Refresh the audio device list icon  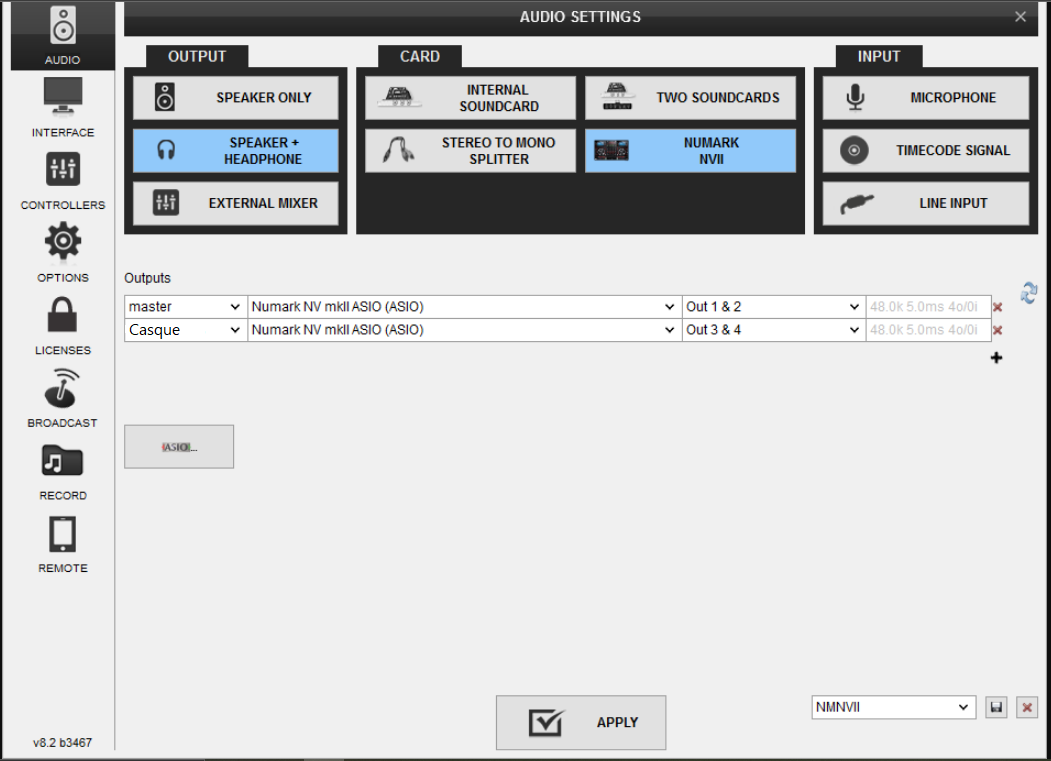[x=1028, y=292]
